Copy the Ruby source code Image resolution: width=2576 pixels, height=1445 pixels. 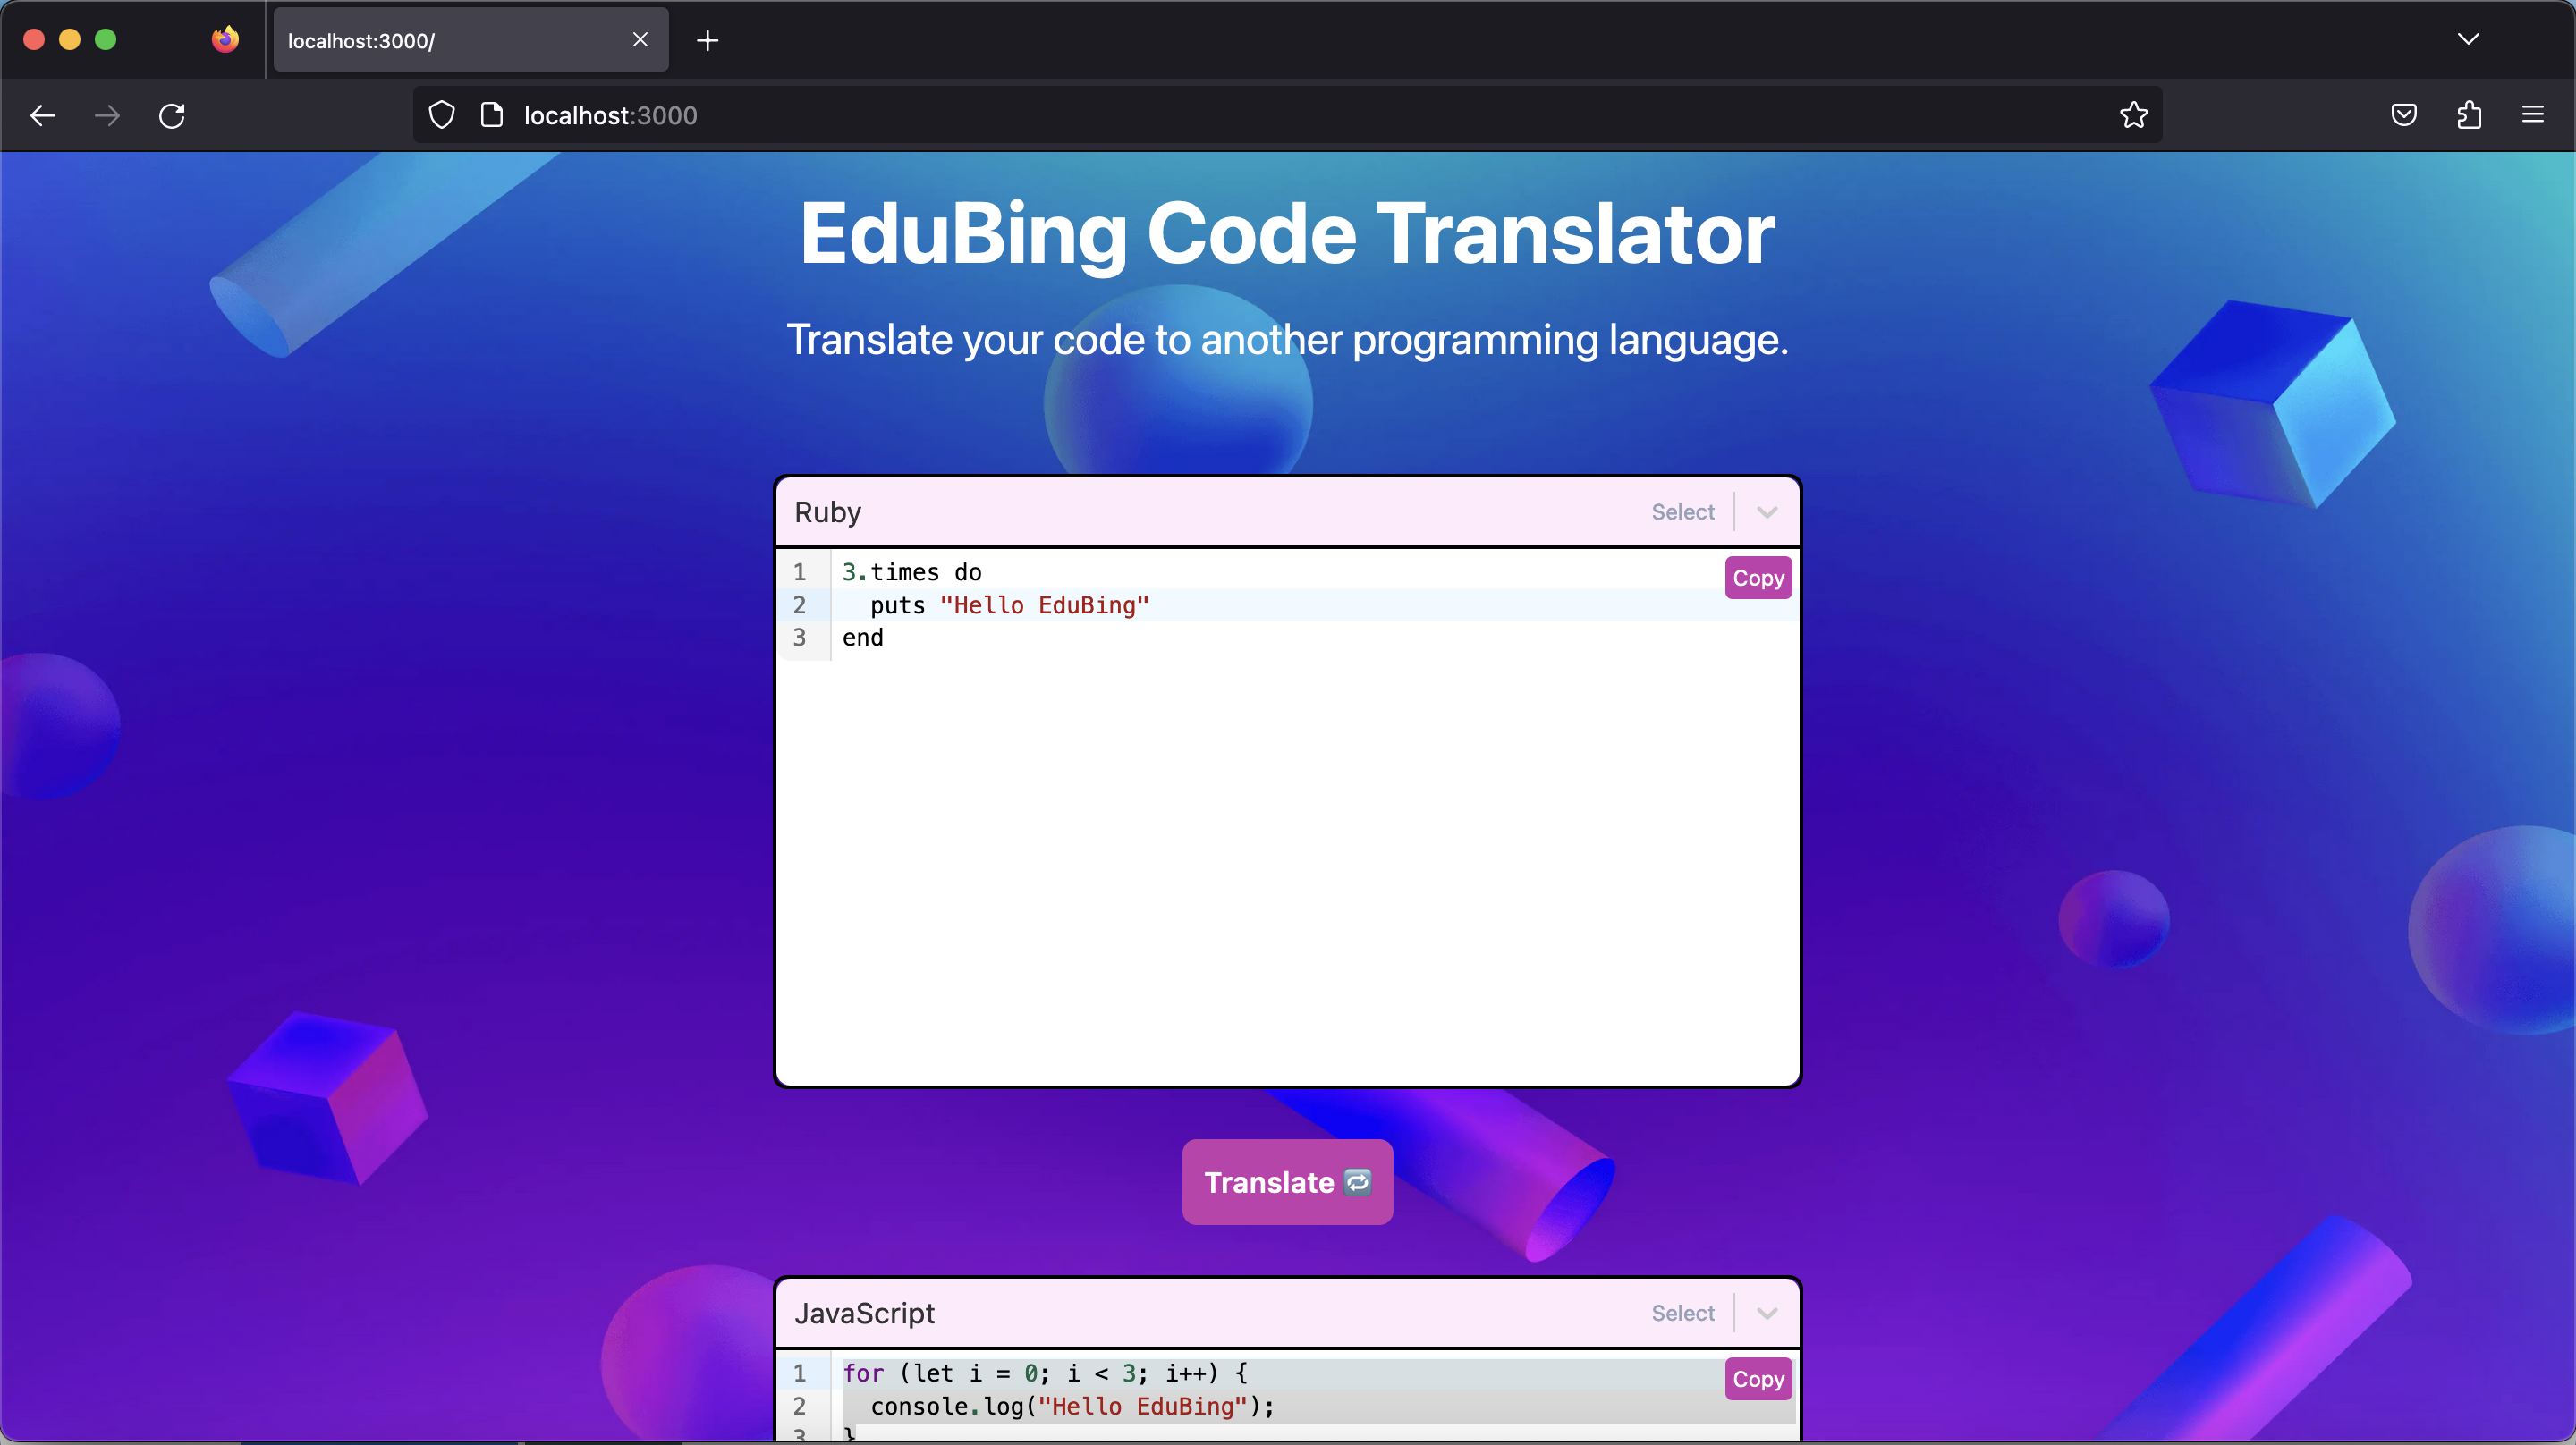(x=1757, y=578)
